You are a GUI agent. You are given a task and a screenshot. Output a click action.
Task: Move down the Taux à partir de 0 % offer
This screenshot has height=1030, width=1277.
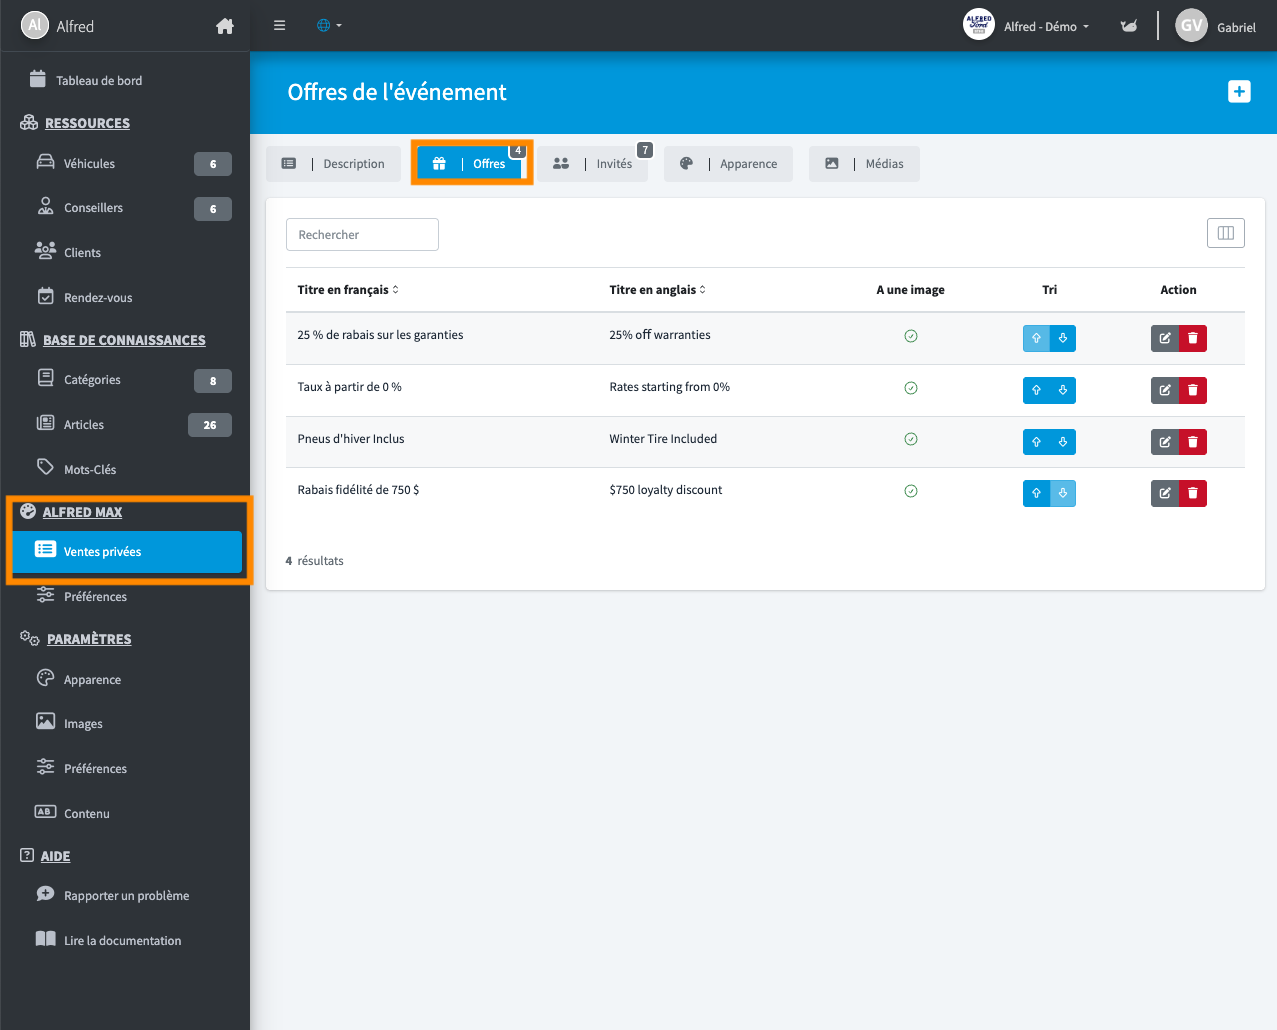coord(1063,390)
